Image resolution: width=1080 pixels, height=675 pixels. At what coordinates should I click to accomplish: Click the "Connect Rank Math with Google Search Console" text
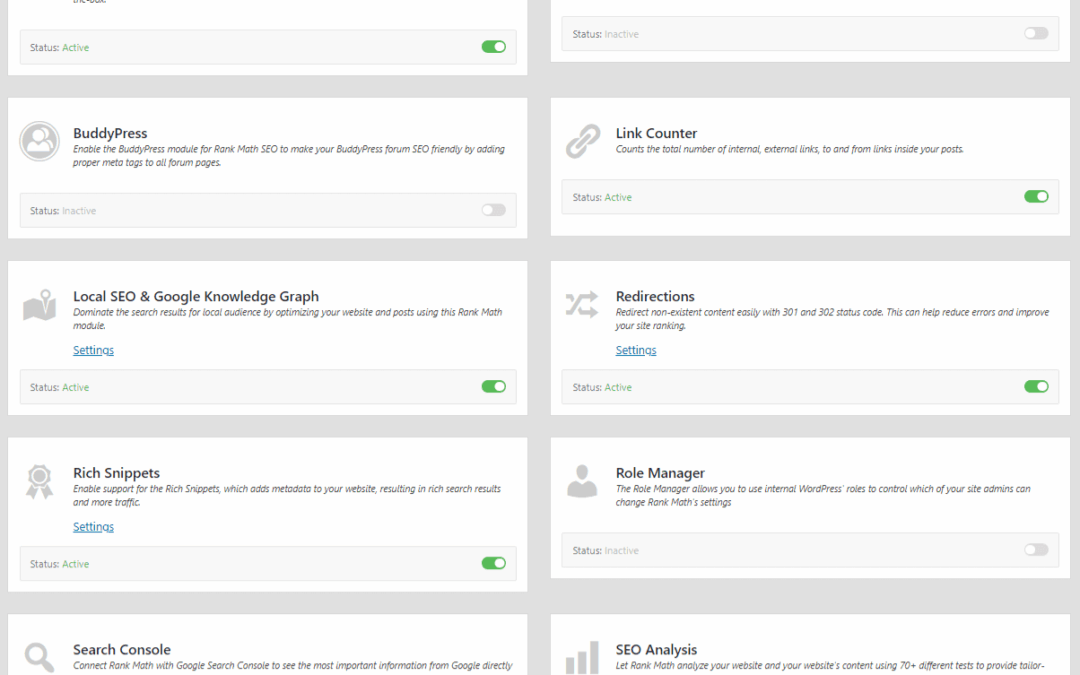(x=293, y=665)
